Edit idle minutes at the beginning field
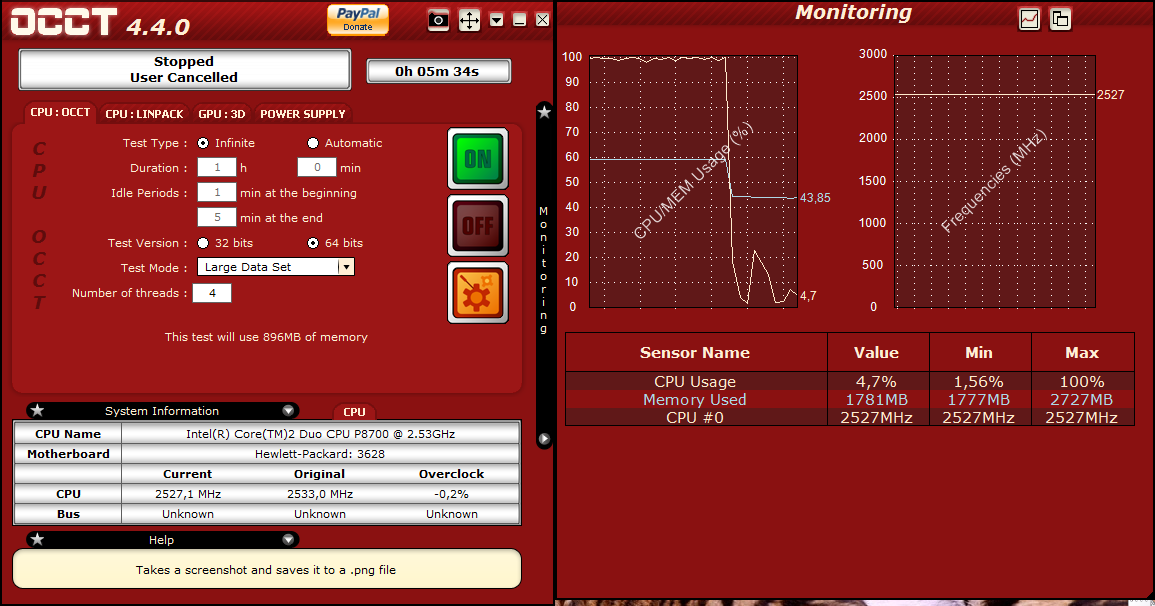This screenshot has width=1155, height=606. (x=217, y=193)
